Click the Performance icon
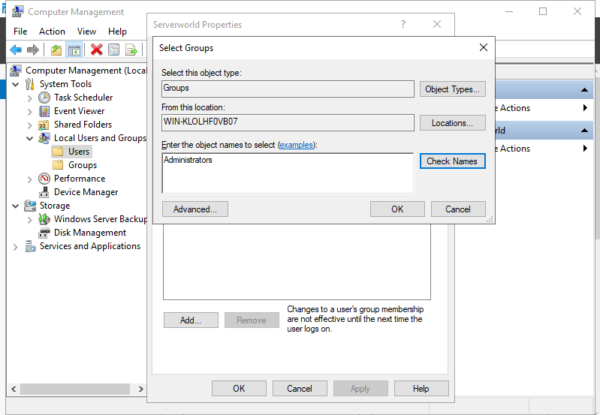Image resolution: width=600 pixels, height=415 pixels. [44, 178]
